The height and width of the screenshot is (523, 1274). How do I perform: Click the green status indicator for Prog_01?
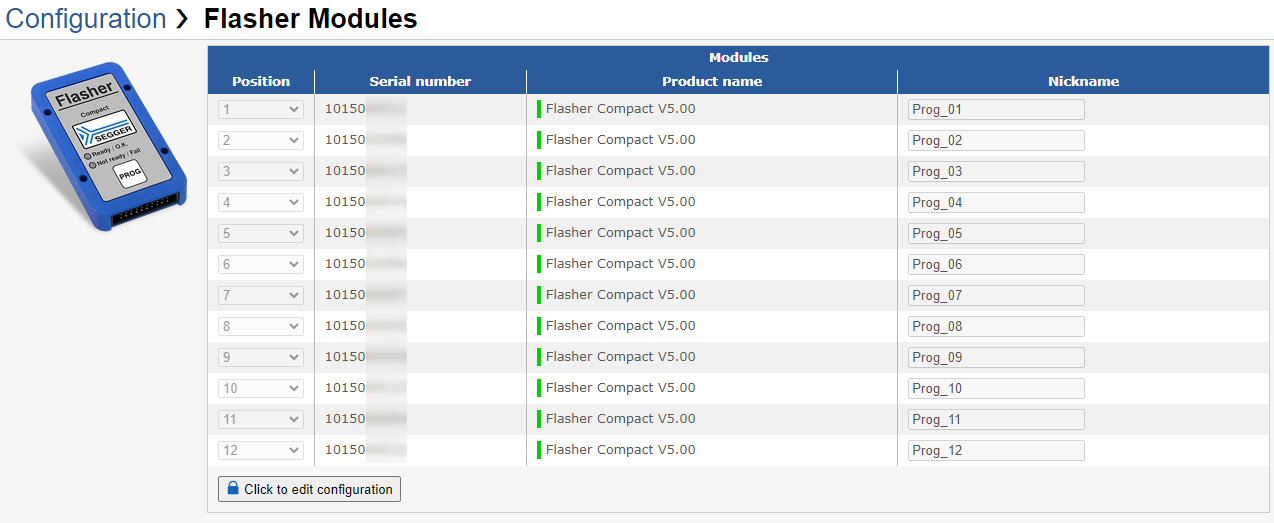[x=539, y=109]
